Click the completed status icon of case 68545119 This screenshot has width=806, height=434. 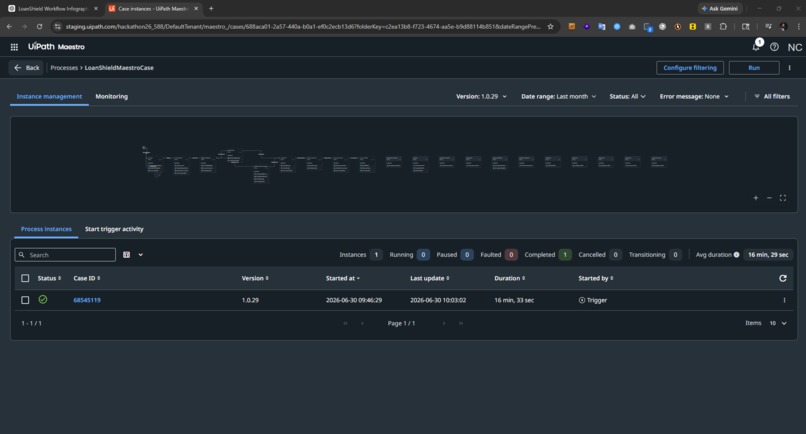pyautogui.click(x=43, y=299)
